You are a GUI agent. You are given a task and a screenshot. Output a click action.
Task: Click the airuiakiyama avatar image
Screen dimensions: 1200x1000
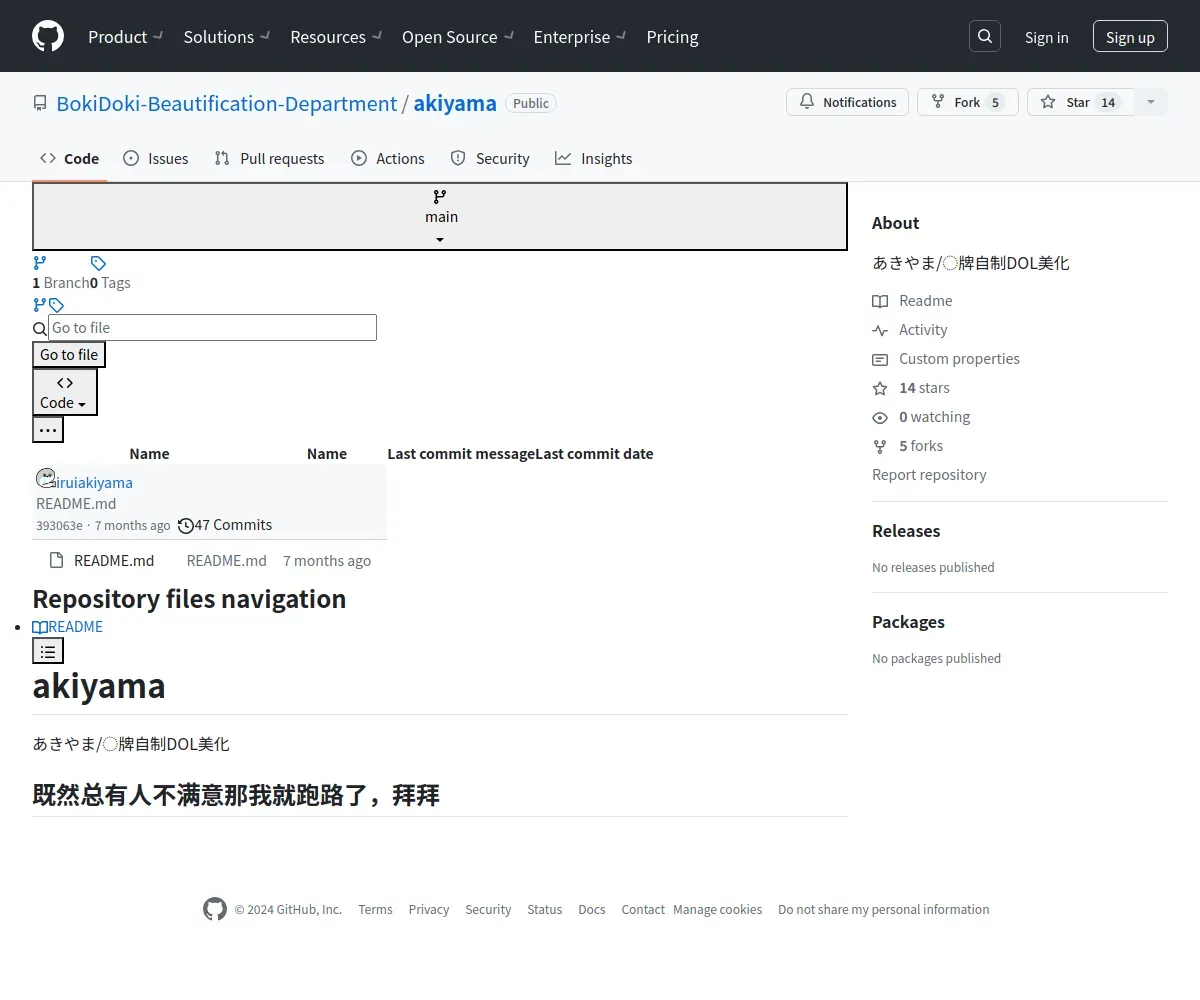point(45,477)
